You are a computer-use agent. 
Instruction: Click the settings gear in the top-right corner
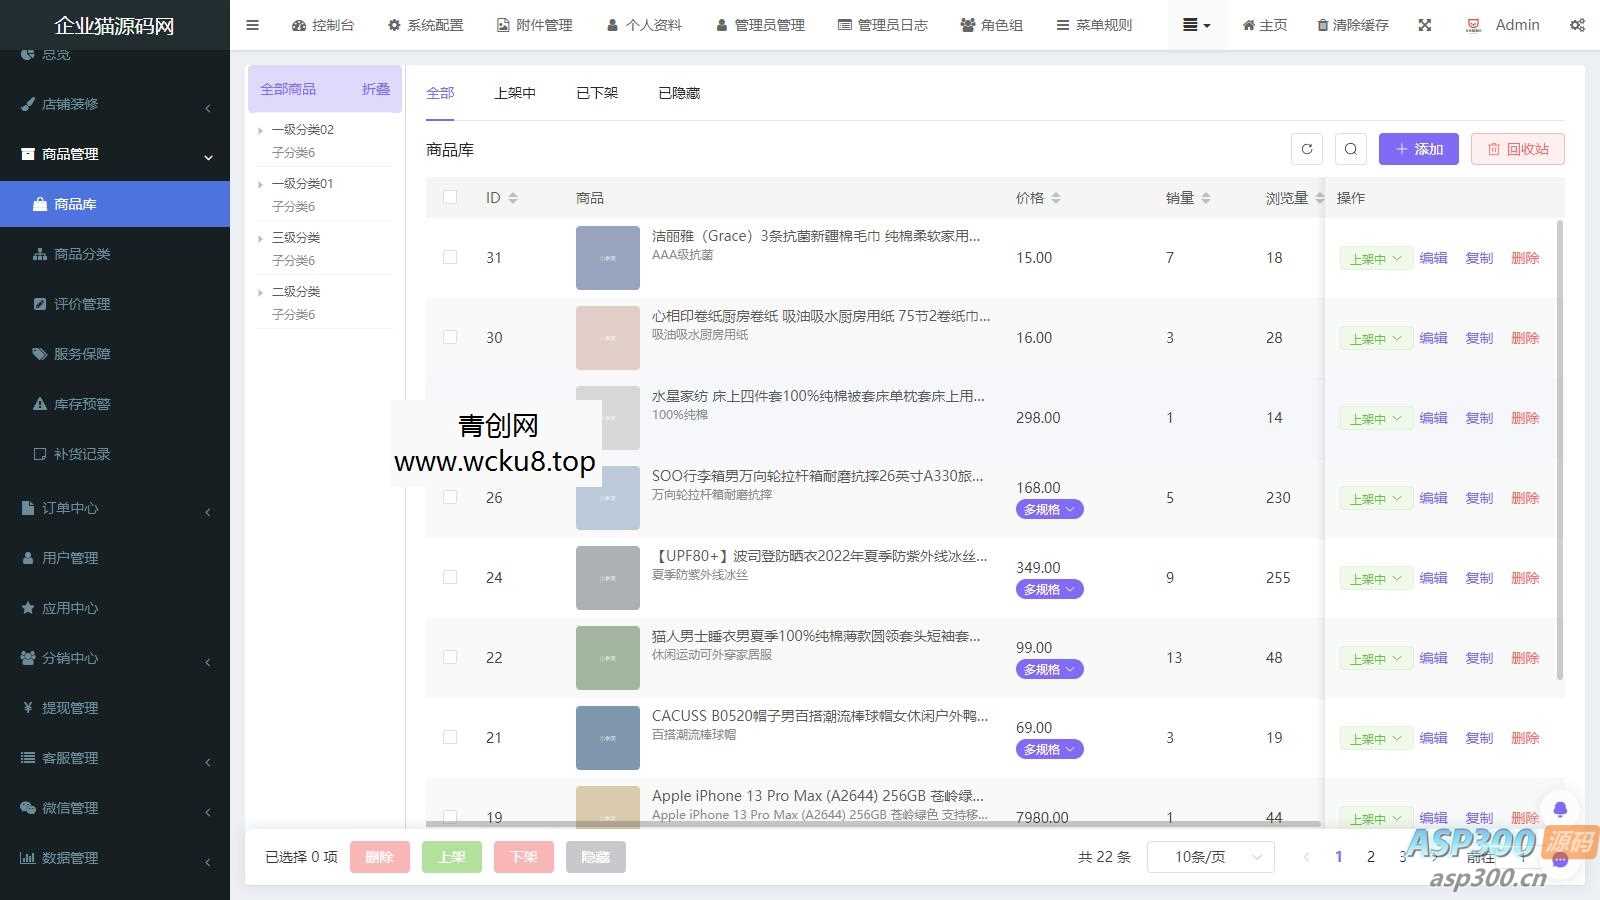pyautogui.click(x=1578, y=25)
